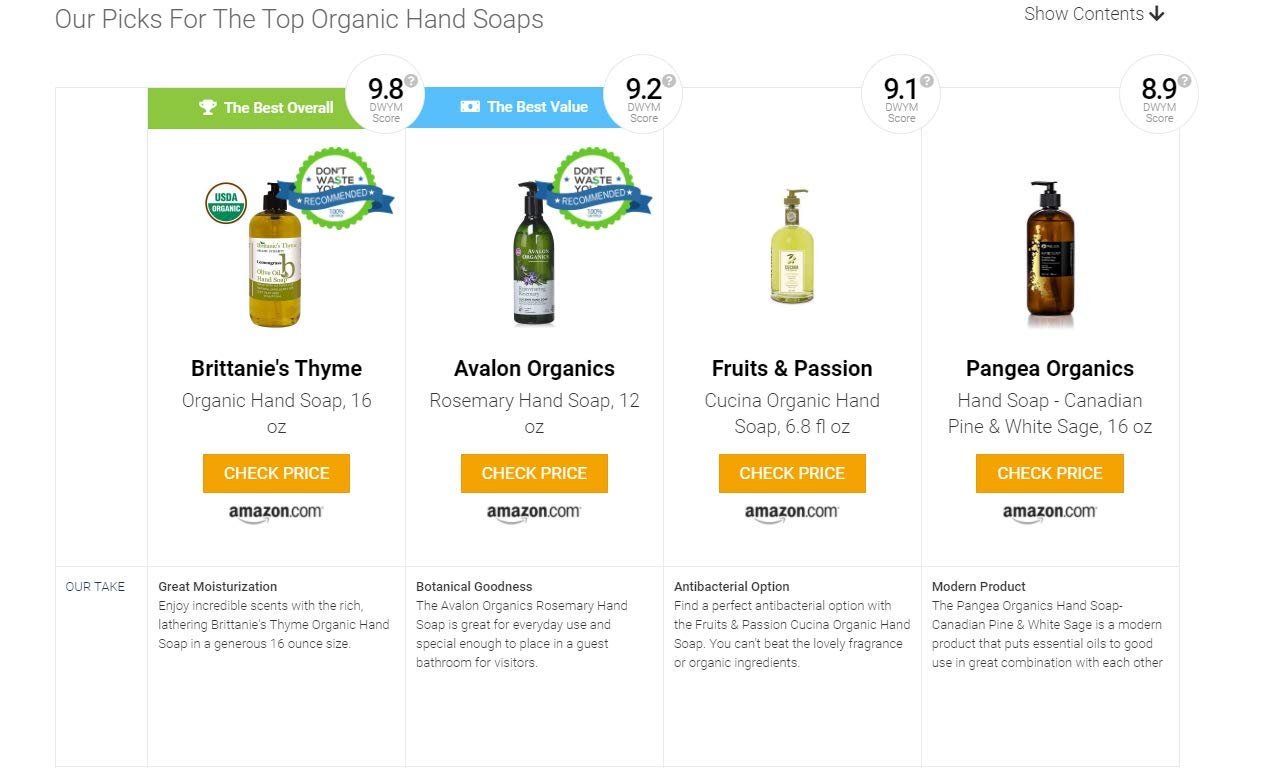
Task: Open Pangea Organics product title link
Action: point(1050,368)
